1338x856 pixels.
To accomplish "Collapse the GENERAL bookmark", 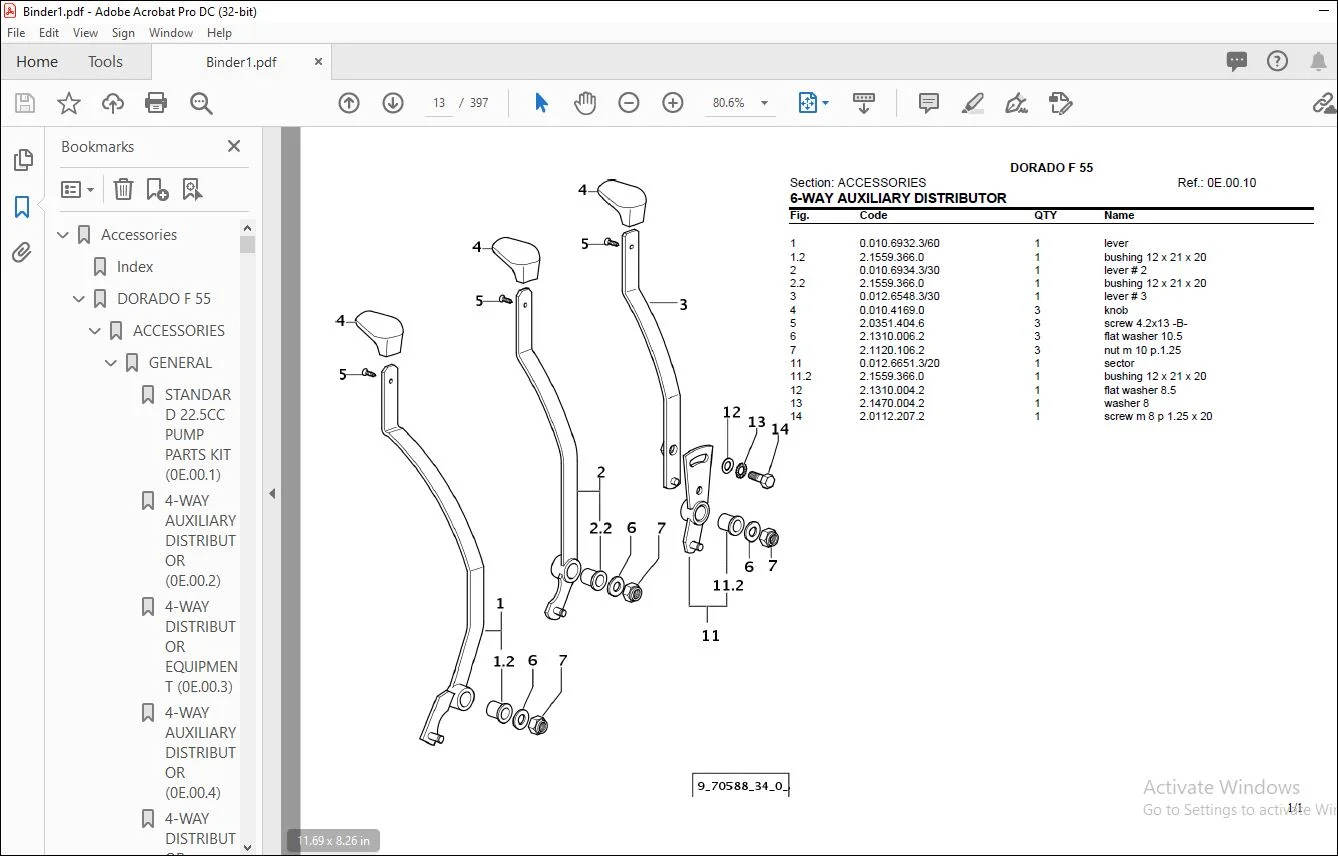I will [112, 363].
